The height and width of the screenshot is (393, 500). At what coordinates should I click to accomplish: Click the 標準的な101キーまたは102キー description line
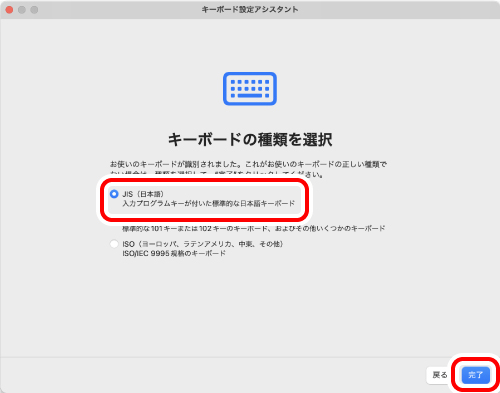pyautogui.click(x=254, y=228)
